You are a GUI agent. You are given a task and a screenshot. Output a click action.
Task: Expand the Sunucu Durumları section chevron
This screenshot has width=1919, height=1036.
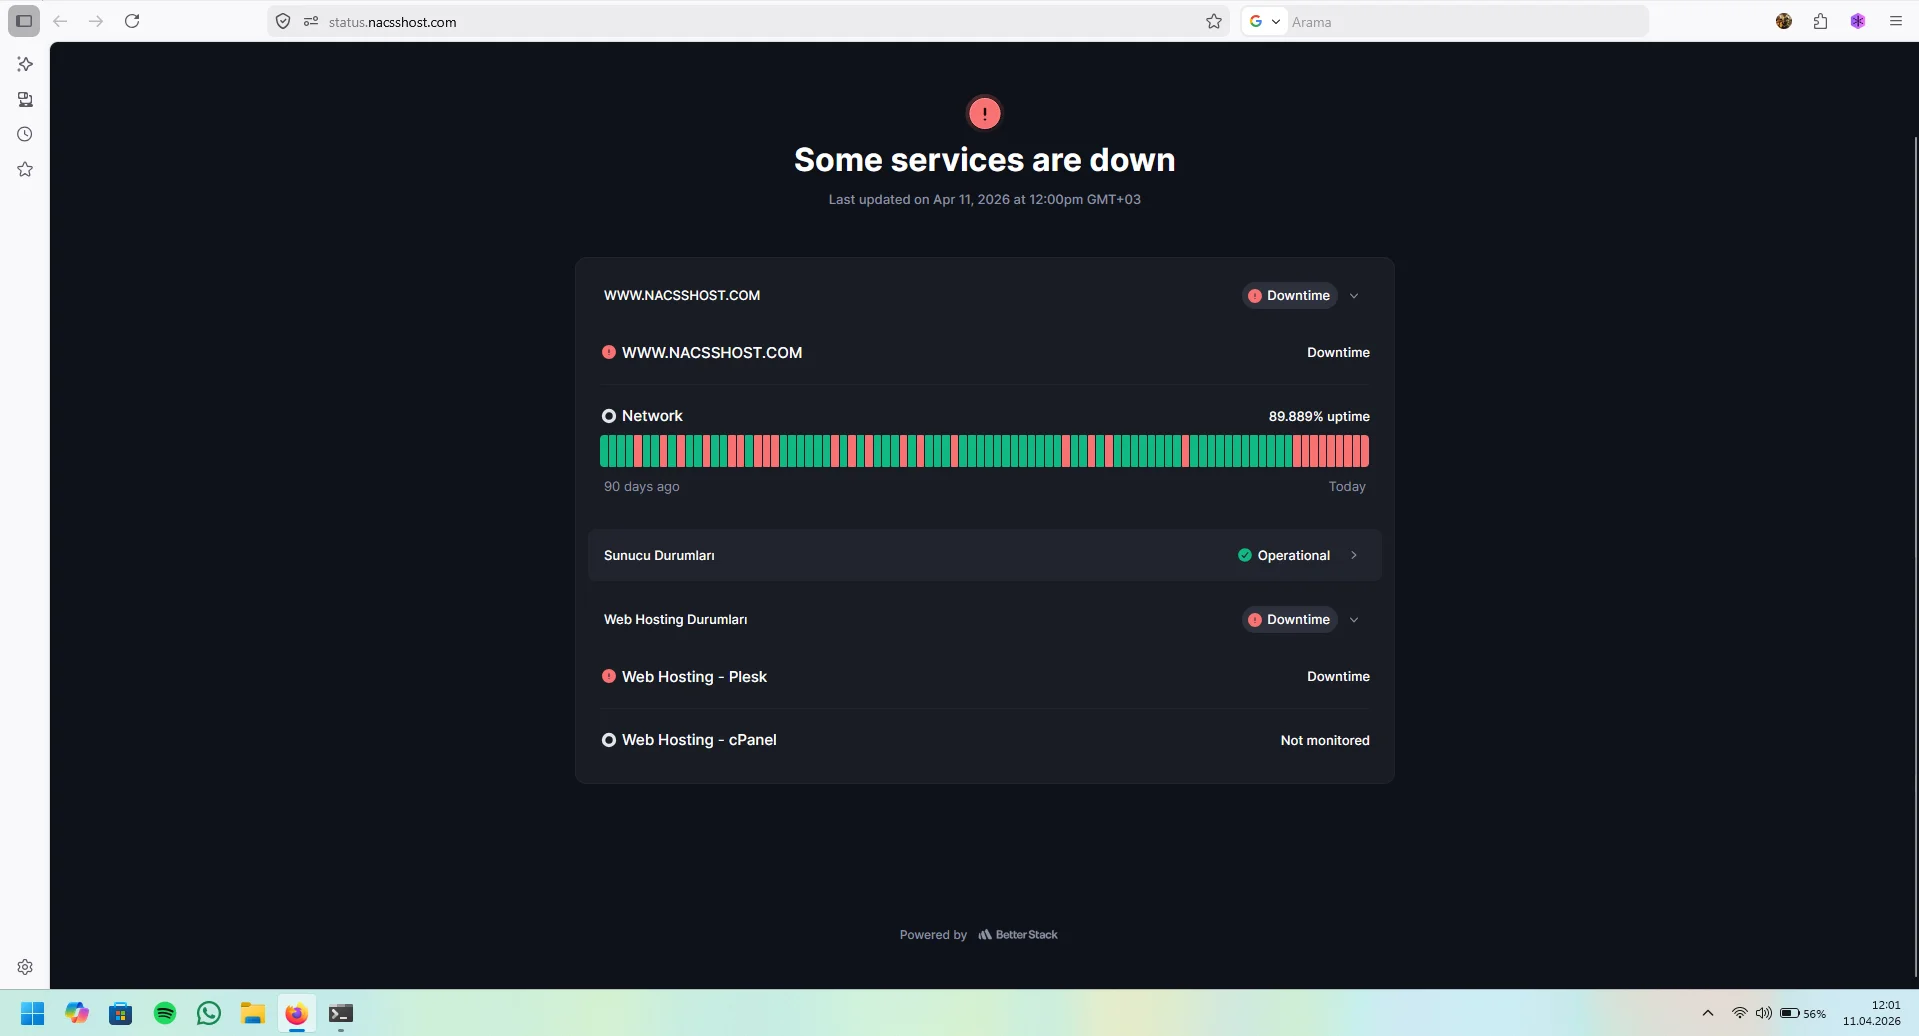click(x=1354, y=555)
